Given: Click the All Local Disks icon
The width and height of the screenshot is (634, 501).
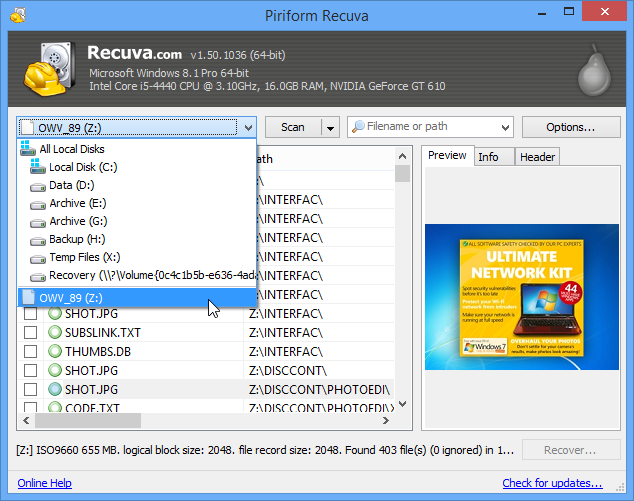Looking at the screenshot, I should pyautogui.click(x=28, y=148).
